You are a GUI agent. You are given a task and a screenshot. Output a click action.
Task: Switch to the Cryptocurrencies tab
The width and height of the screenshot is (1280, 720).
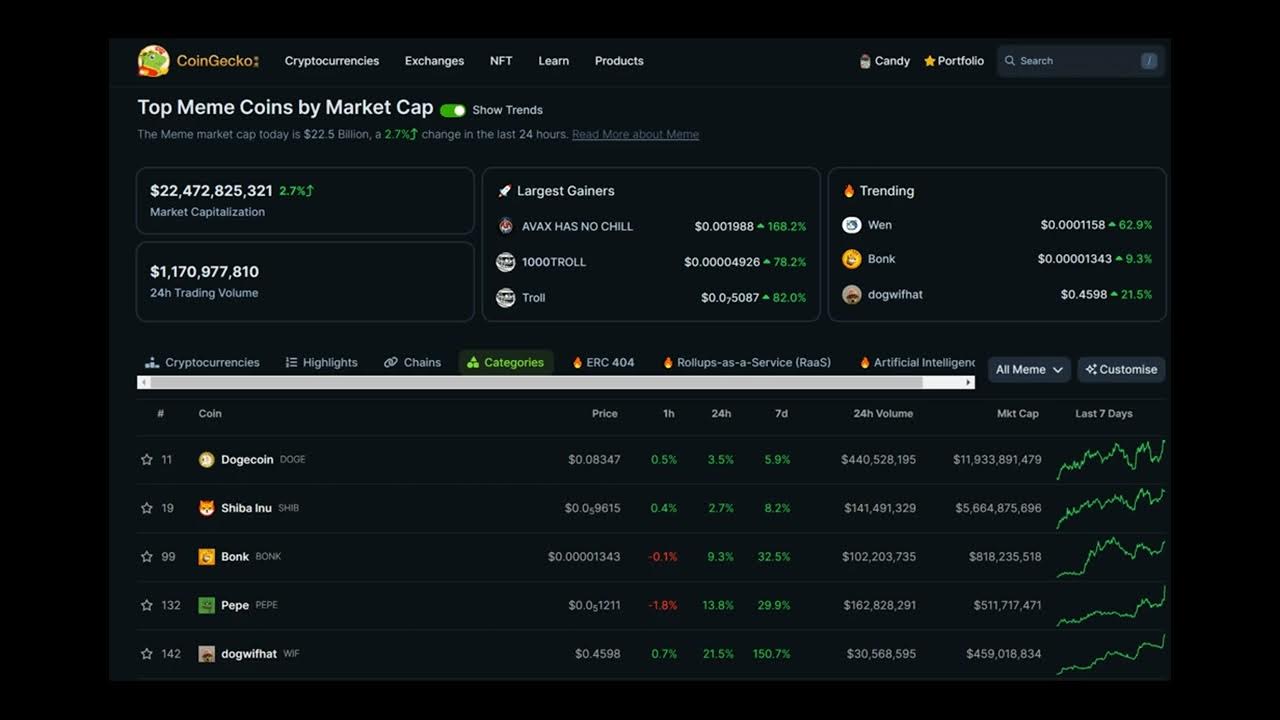(202, 363)
